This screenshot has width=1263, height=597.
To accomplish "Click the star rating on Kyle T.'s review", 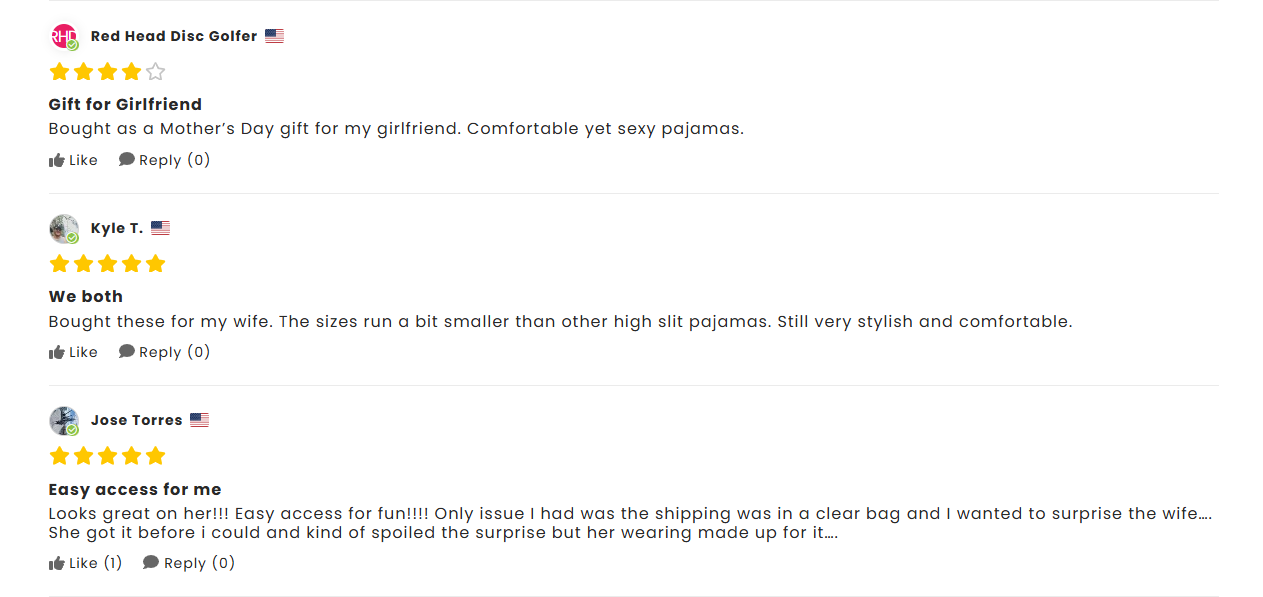I will [x=107, y=264].
